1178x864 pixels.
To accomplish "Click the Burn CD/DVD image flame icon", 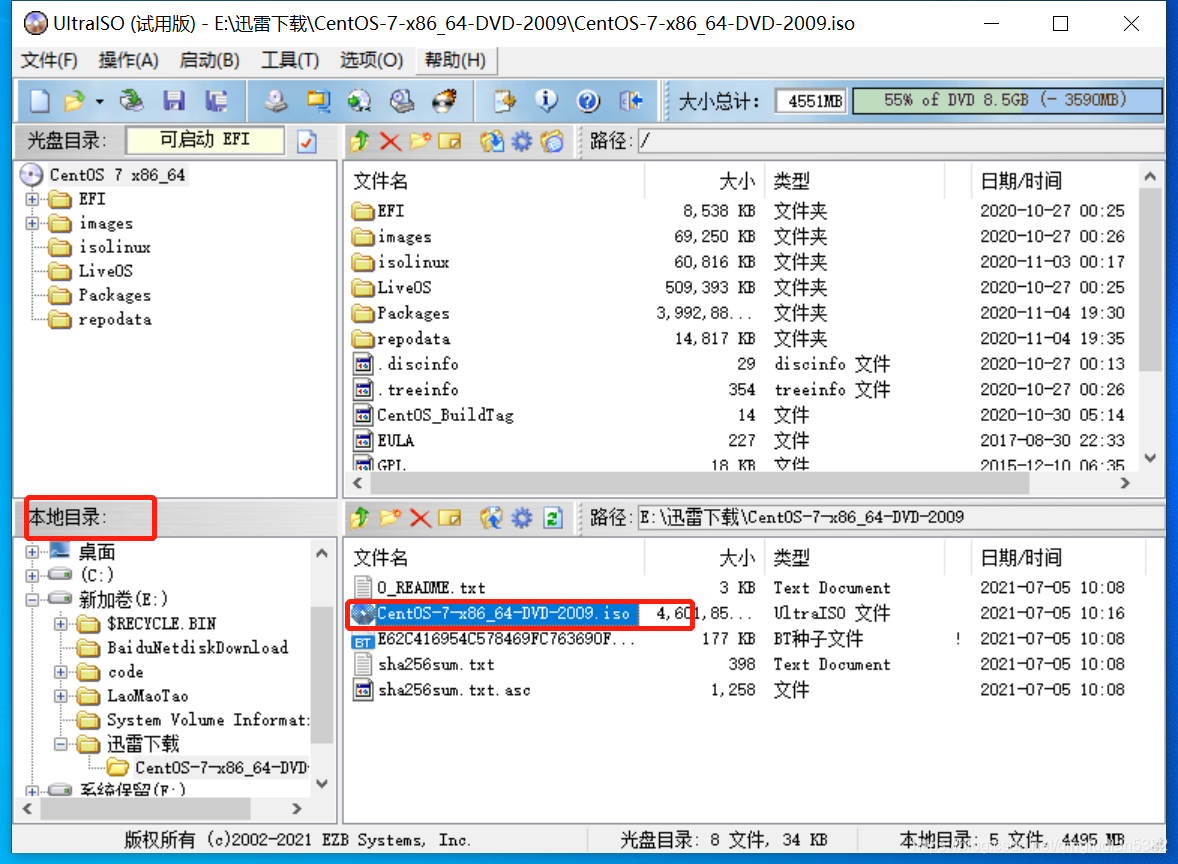I will click(444, 101).
